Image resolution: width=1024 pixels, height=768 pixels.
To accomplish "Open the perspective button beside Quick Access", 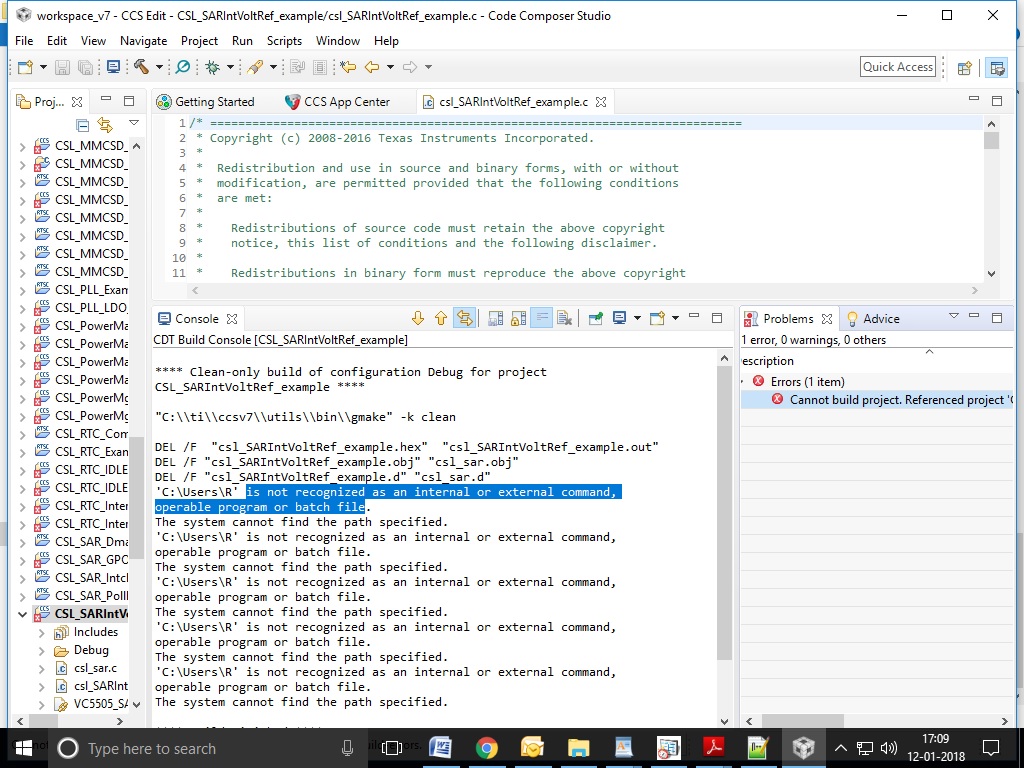I will pos(965,68).
